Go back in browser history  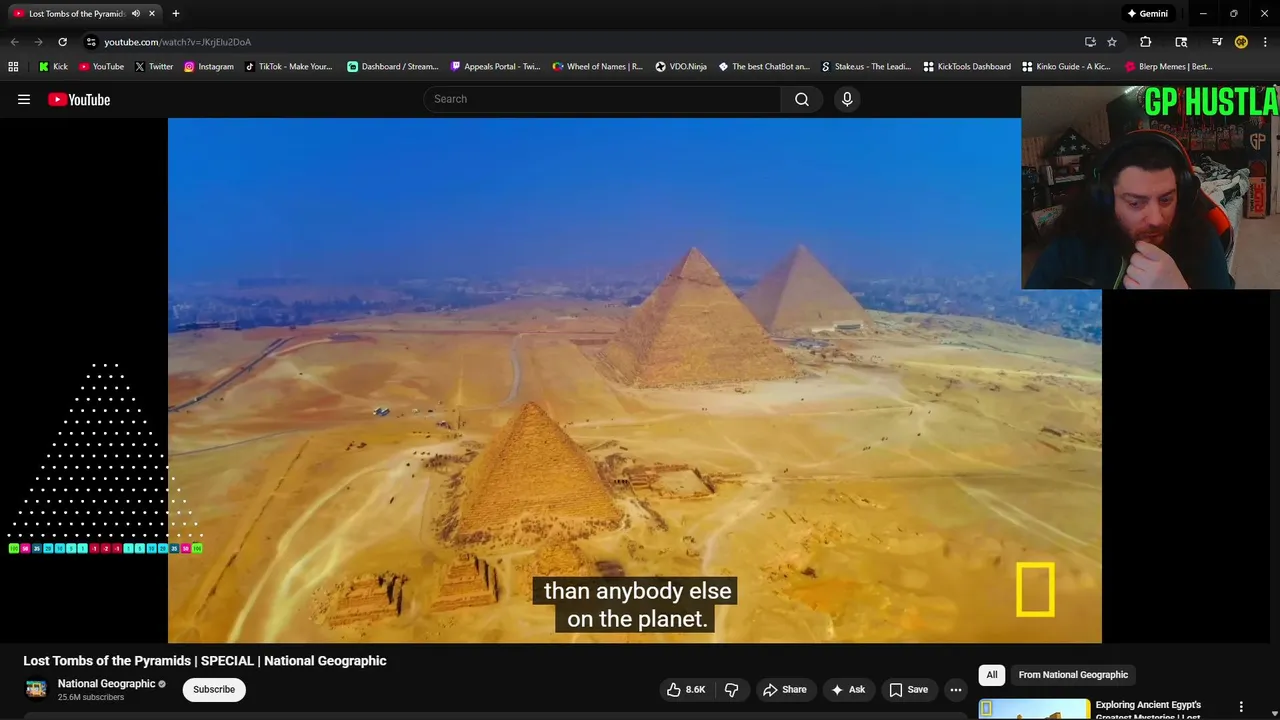[14, 42]
